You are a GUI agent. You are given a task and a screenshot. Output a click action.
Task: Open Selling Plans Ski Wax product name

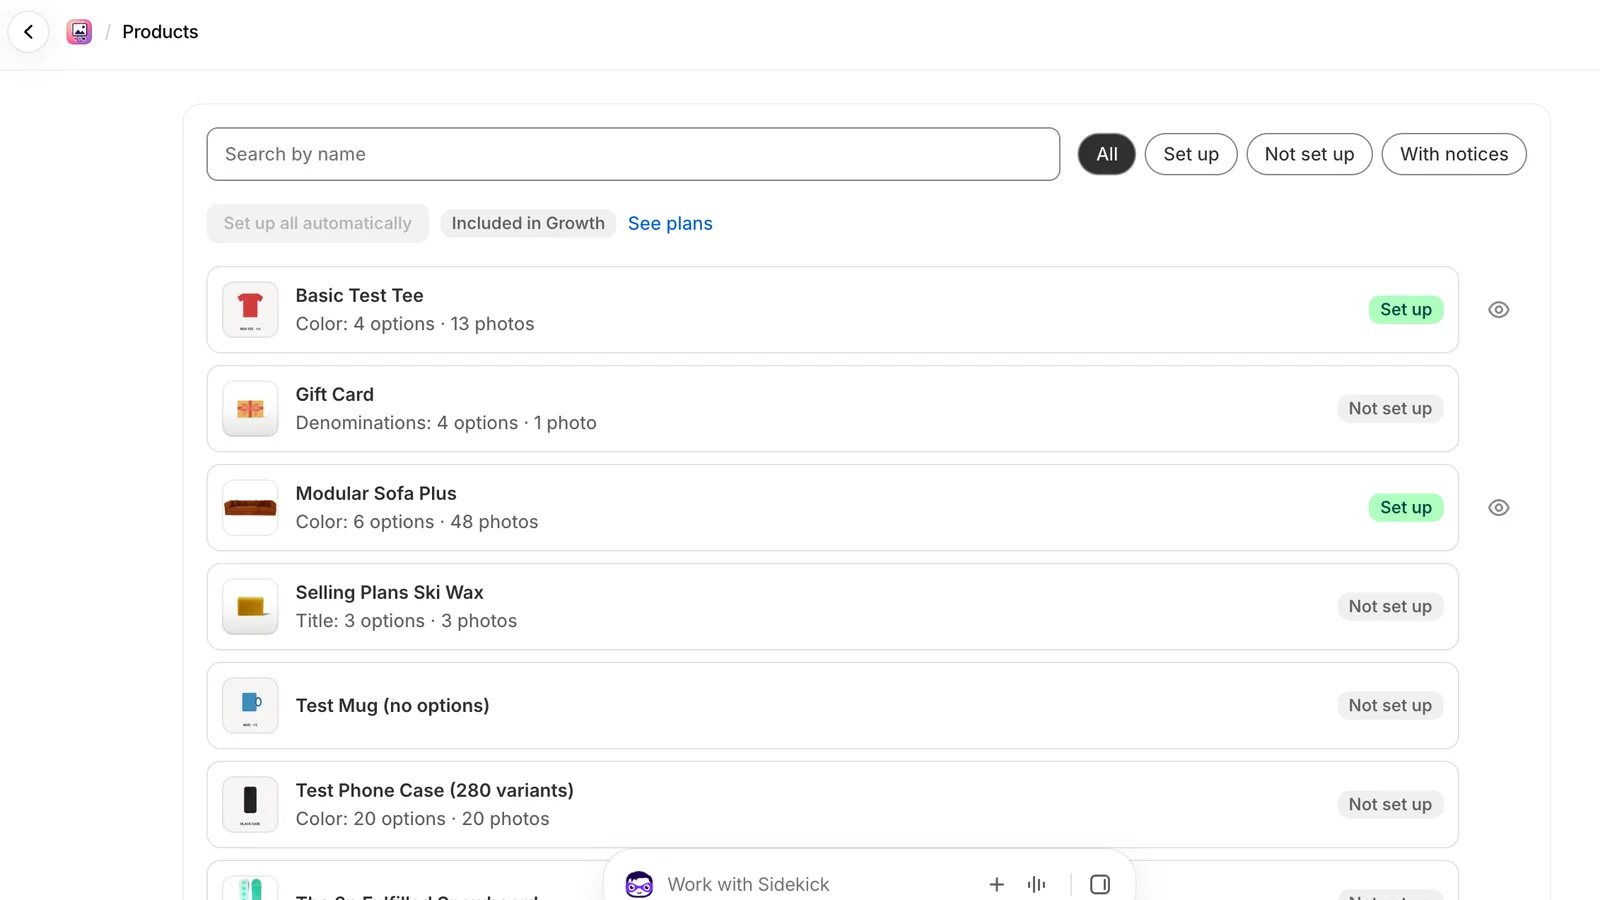(x=390, y=592)
